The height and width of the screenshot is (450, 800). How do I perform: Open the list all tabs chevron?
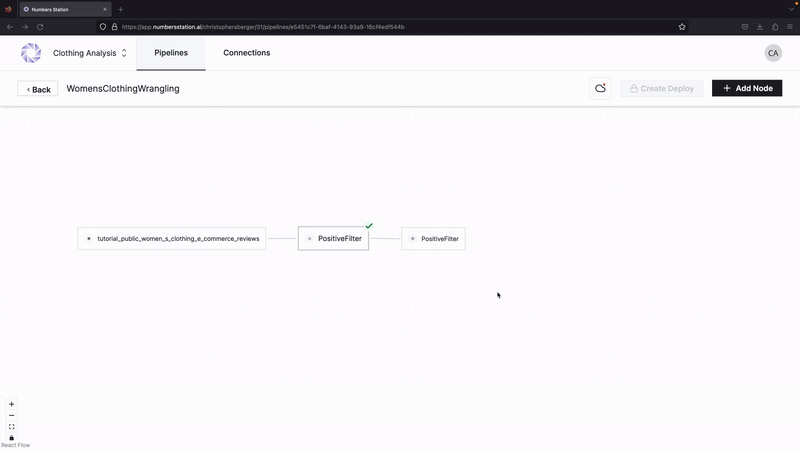(x=791, y=9)
